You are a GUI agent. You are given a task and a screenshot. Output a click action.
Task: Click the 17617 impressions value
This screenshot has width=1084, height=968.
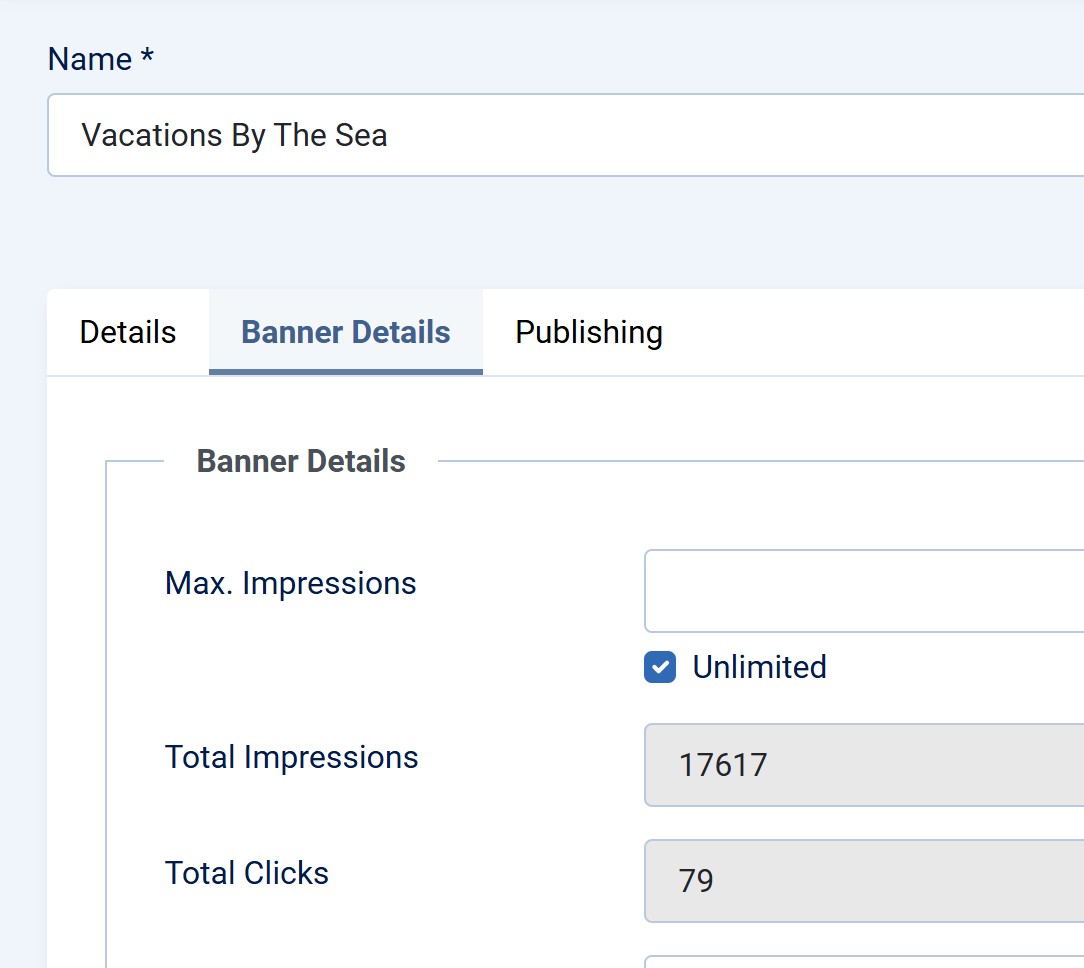click(x=723, y=765)
